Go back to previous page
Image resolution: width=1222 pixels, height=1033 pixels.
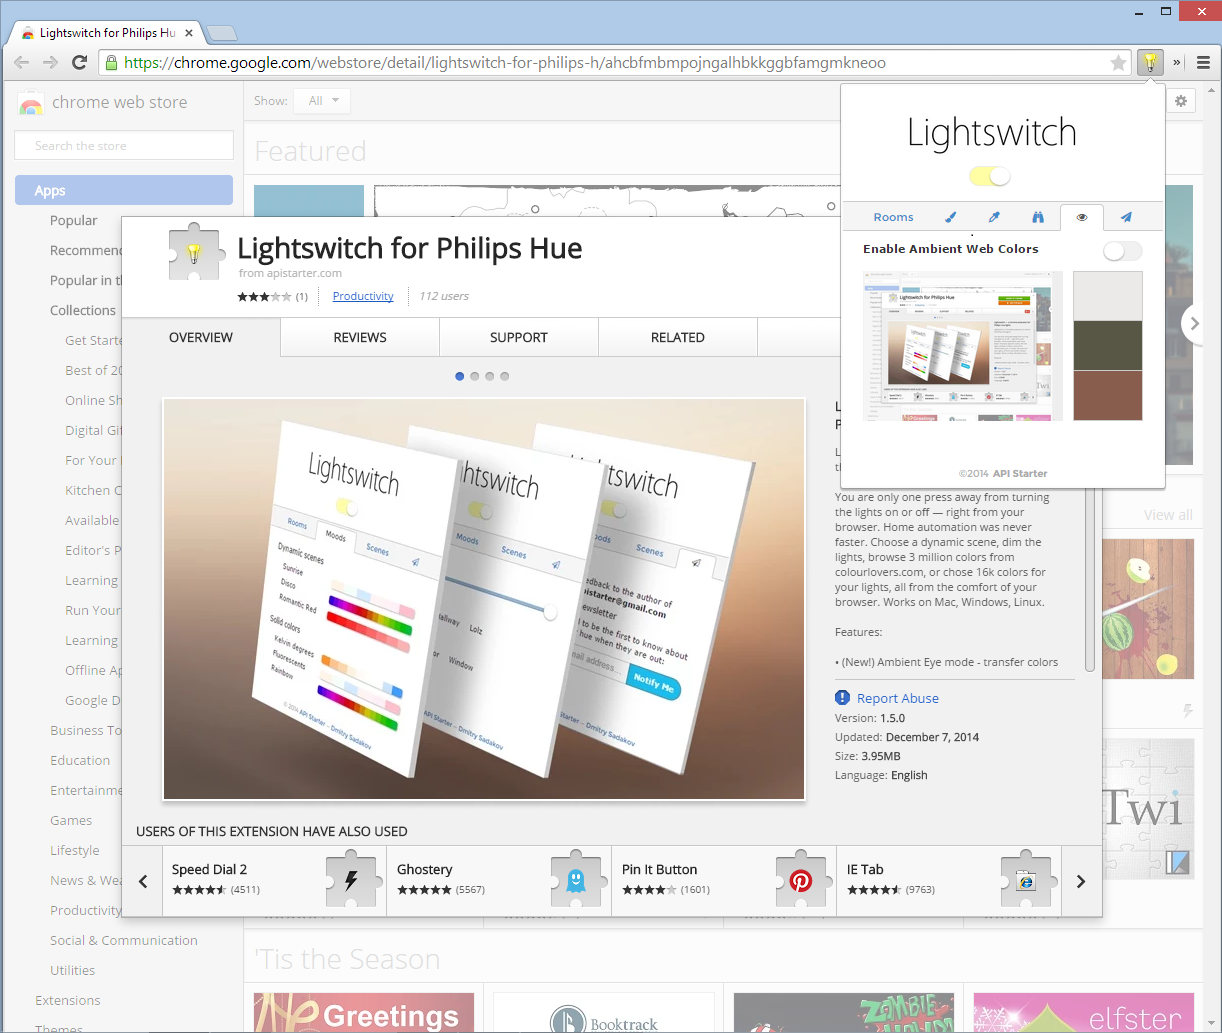22,62
